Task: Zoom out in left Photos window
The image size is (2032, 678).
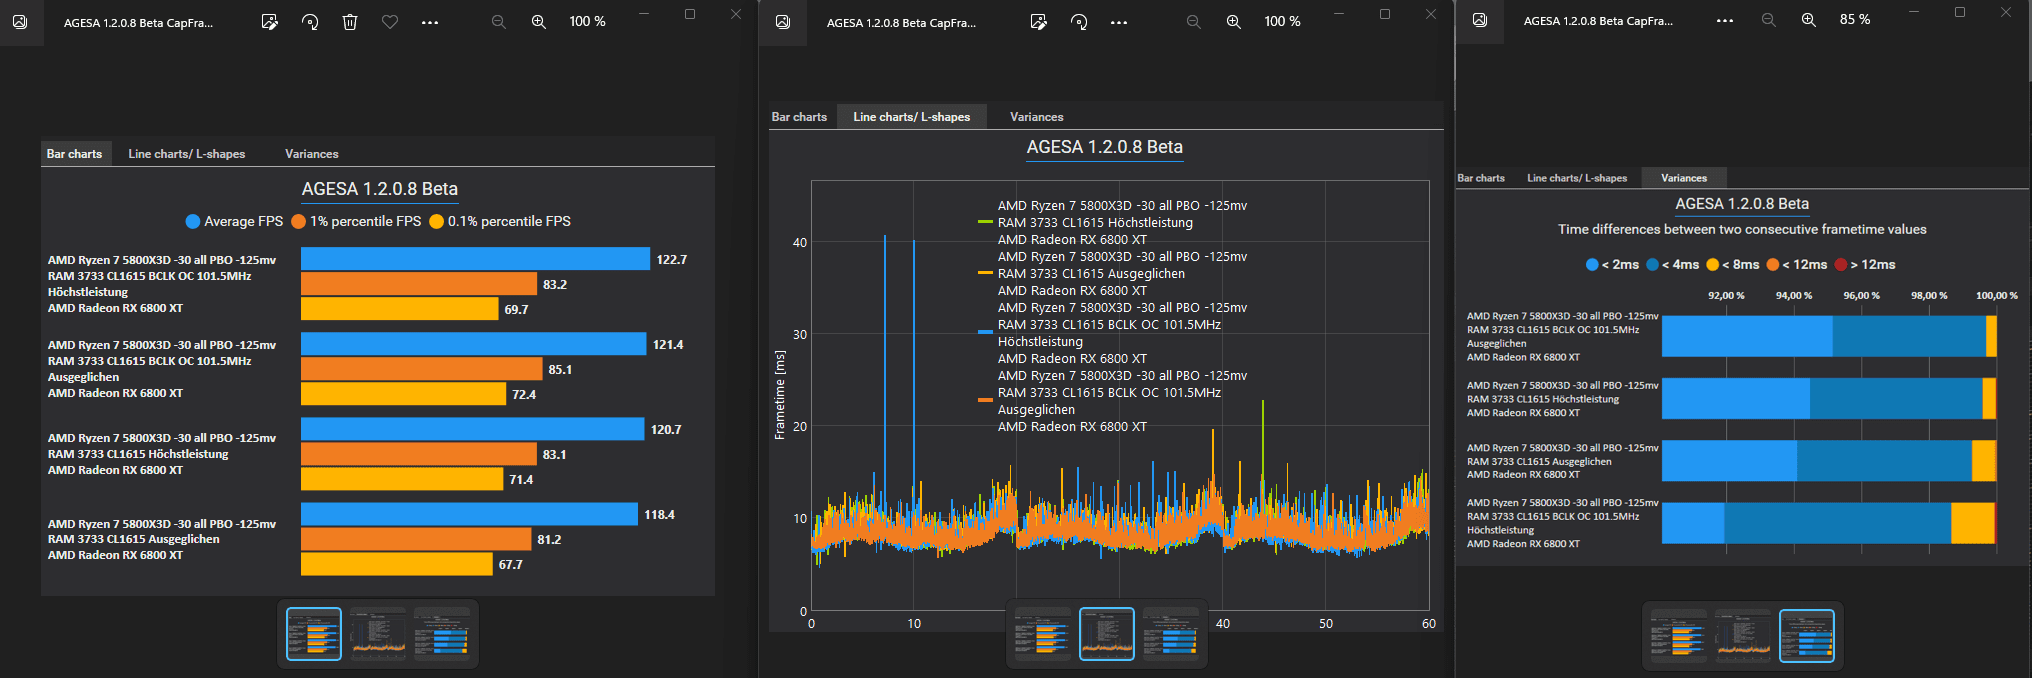Action: tap(499, 22)
